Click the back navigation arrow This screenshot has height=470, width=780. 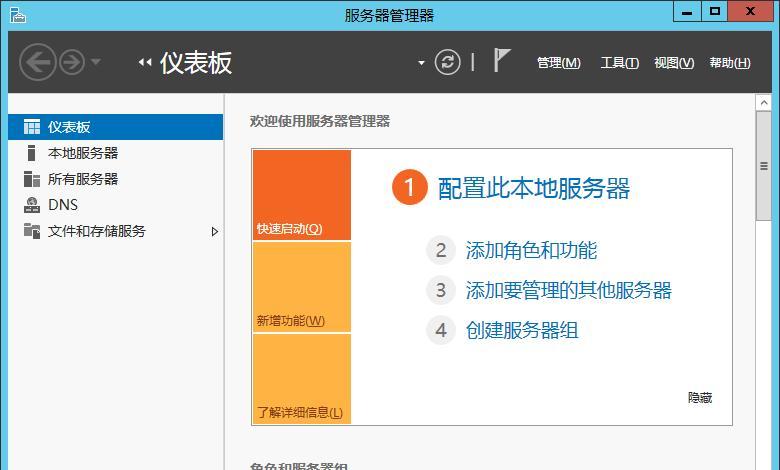click(37, 62)
